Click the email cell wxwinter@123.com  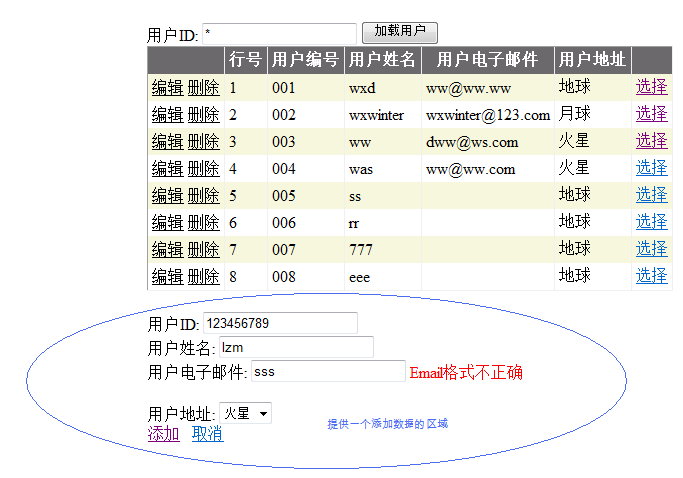tap(488, 115)
